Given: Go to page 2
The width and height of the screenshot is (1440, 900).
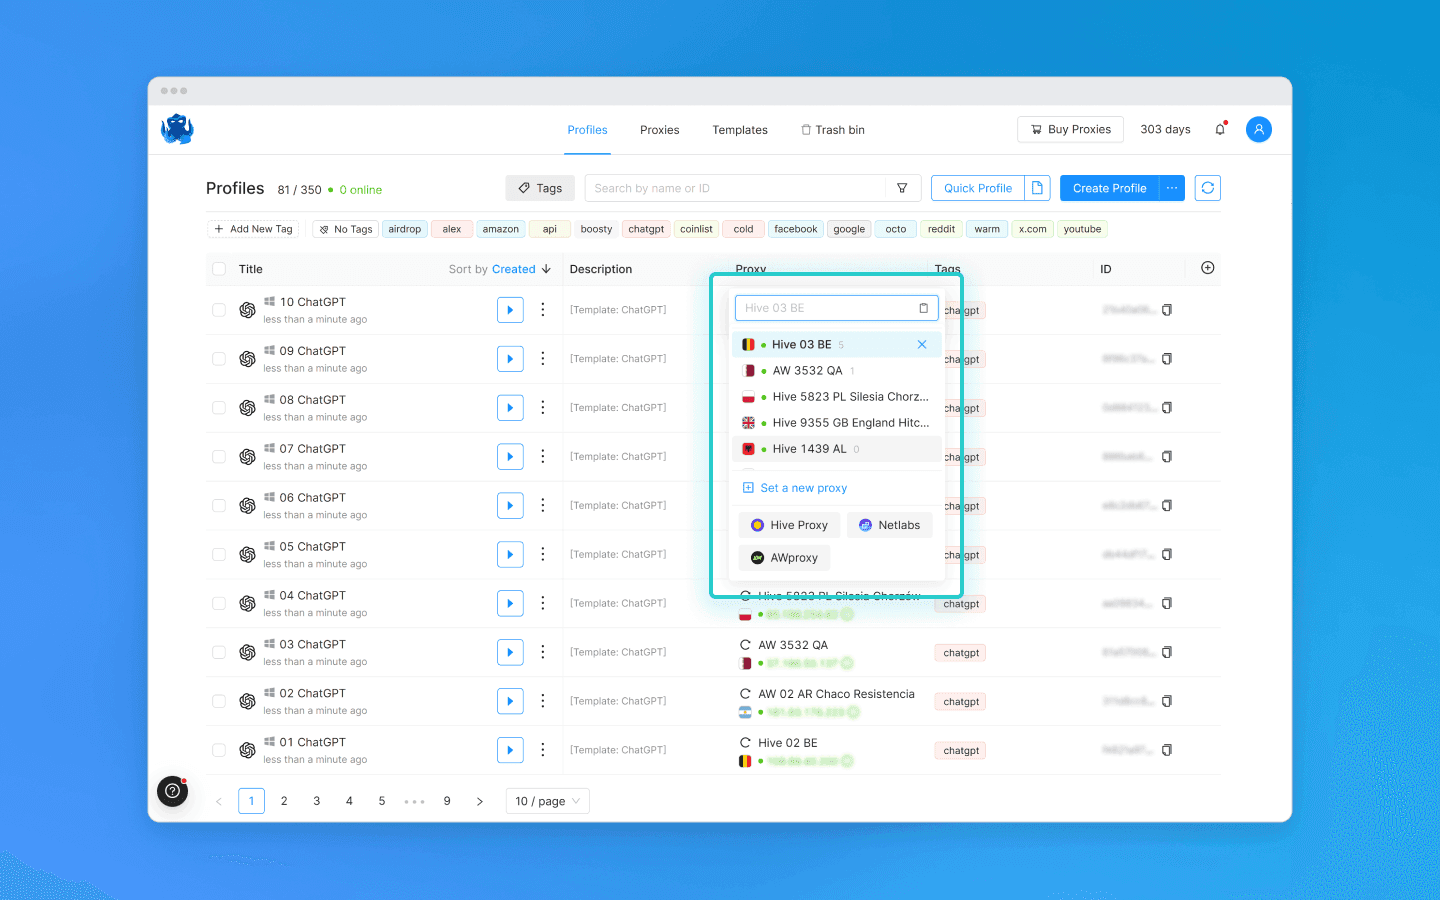Looking at the screenshot, I should 284,801.
